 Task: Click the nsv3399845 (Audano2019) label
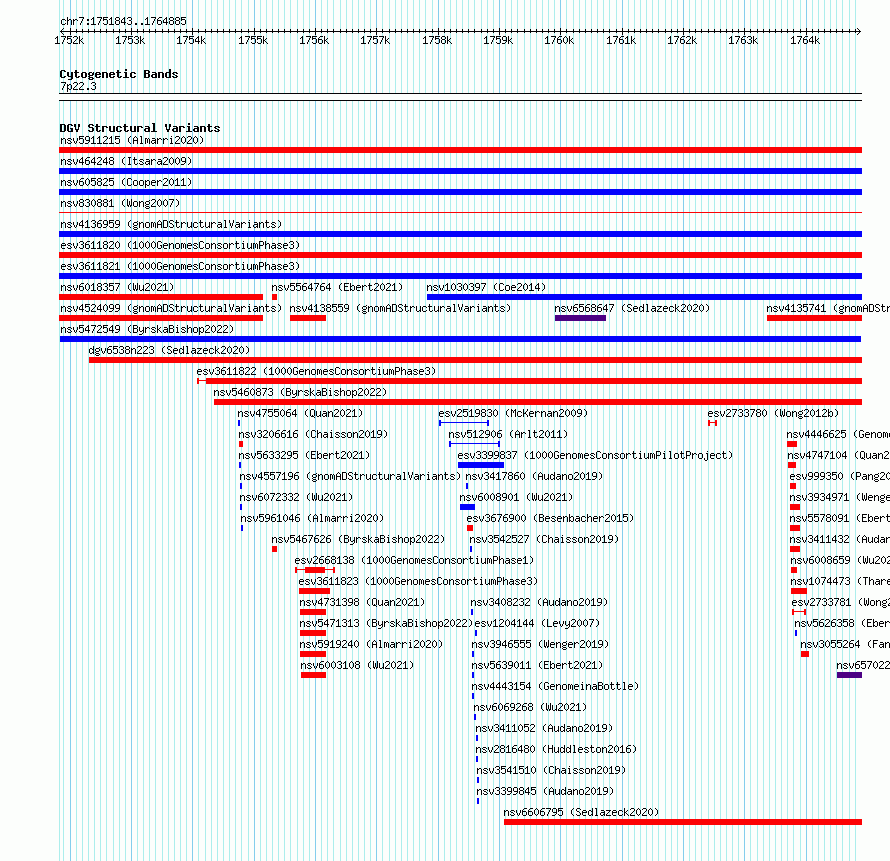coord(545,791)
